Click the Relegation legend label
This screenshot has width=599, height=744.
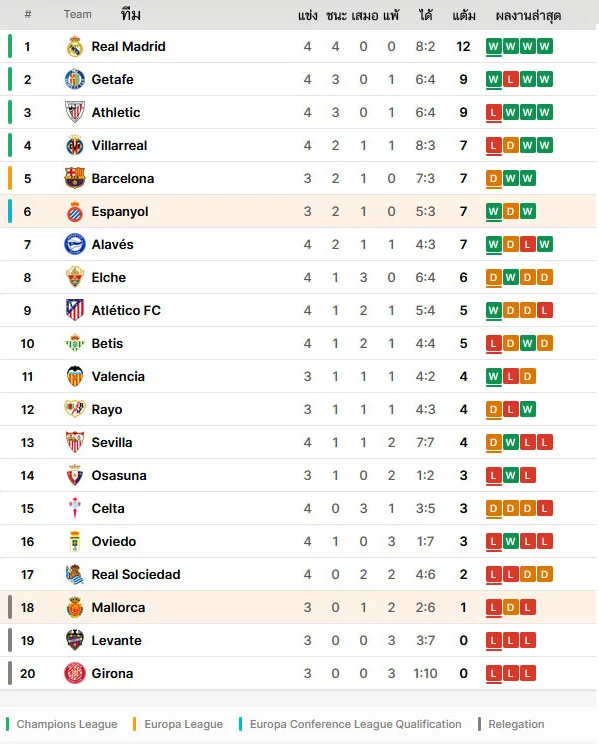[516, 724]
